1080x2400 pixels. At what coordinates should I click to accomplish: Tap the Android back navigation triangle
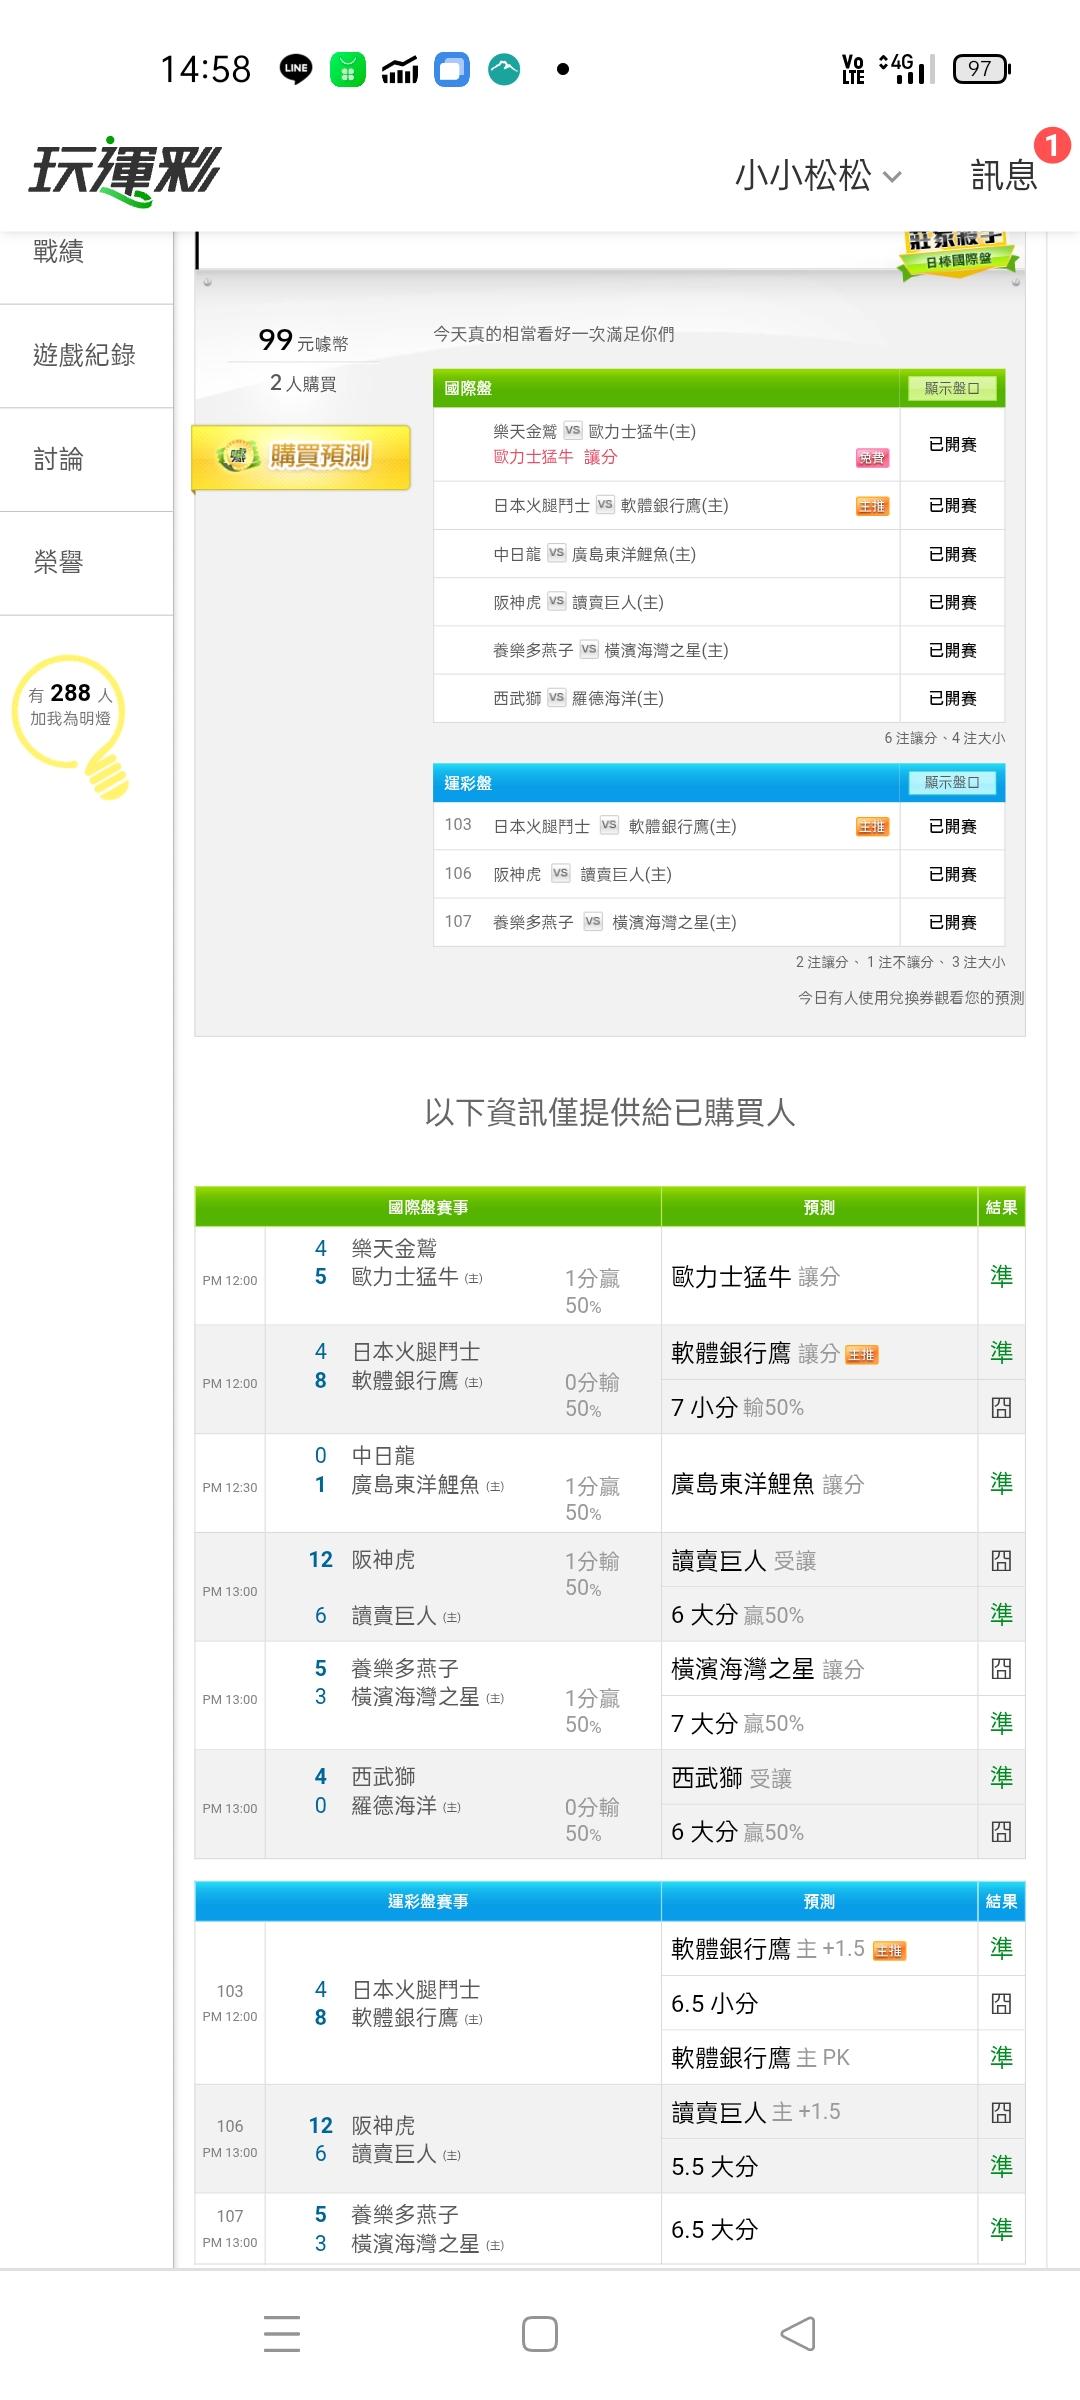[798, 2334]
